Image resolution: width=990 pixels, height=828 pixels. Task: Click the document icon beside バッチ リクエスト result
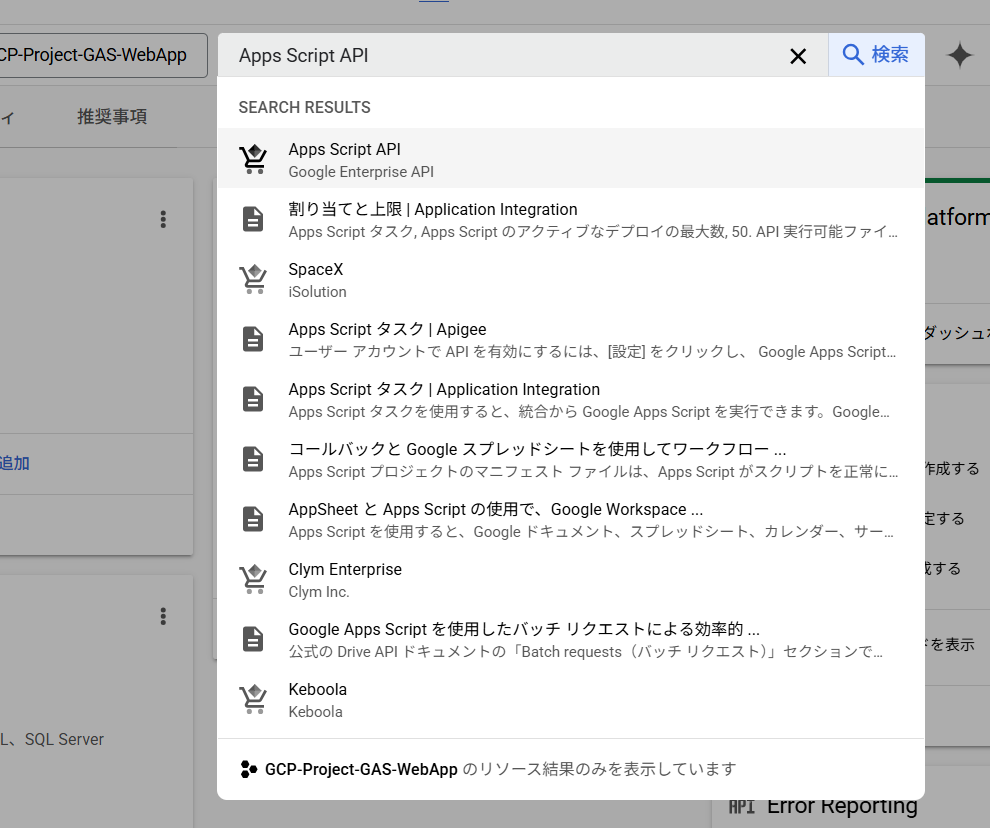click(x=253, y=639)
